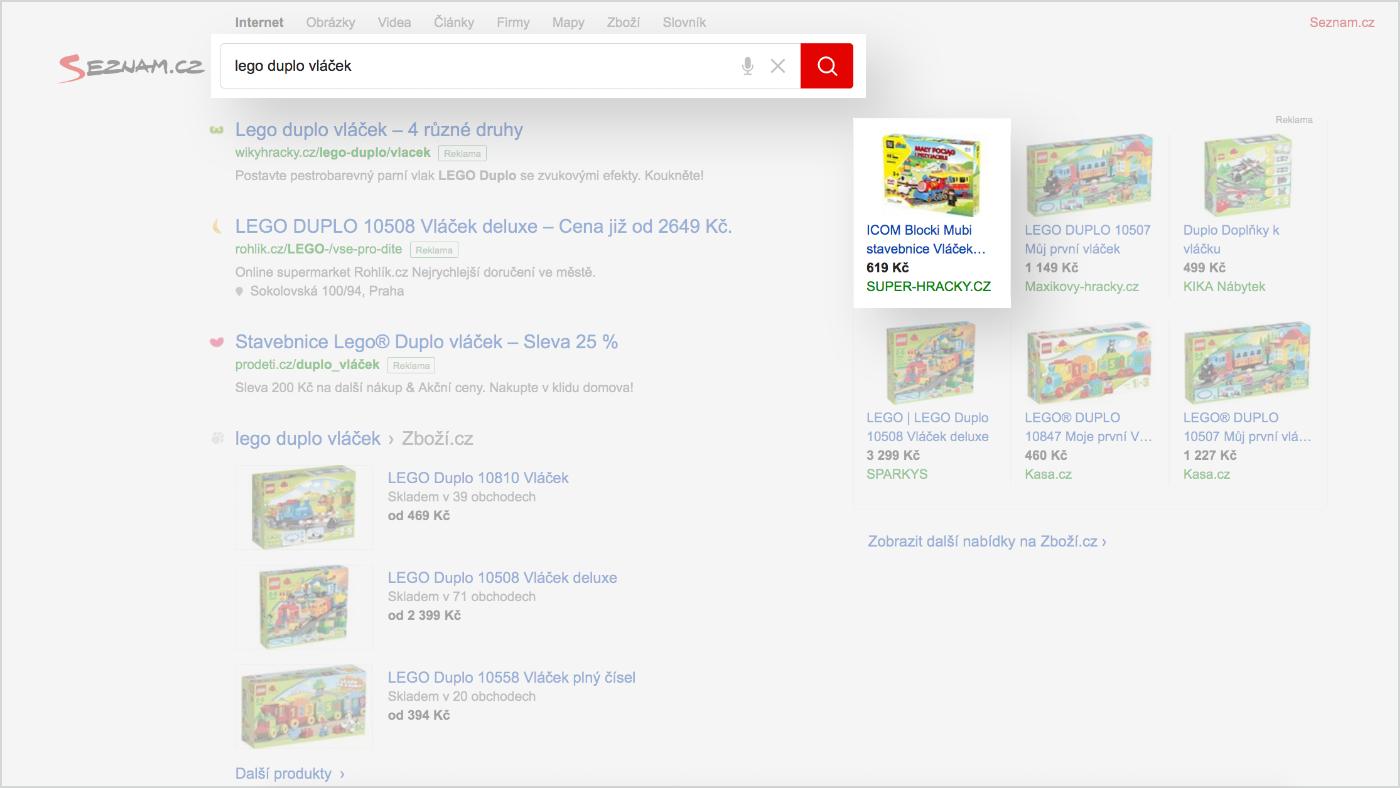Open 'Zobrazit další nabídky na Zboží.cz' link
Screen dimensions: 1400x788
[987, 542]
